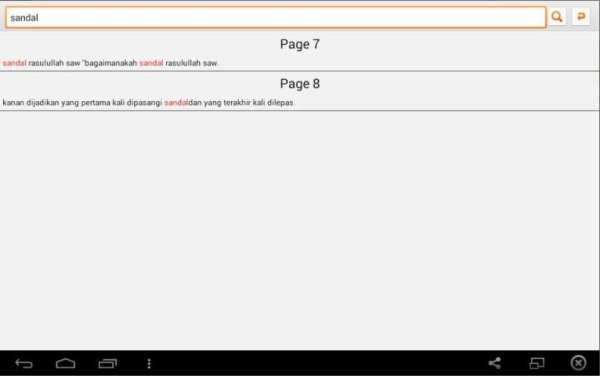
Task: Select the snippet 'kanan dijadikan yang pertama kali'
Action: 148,103
